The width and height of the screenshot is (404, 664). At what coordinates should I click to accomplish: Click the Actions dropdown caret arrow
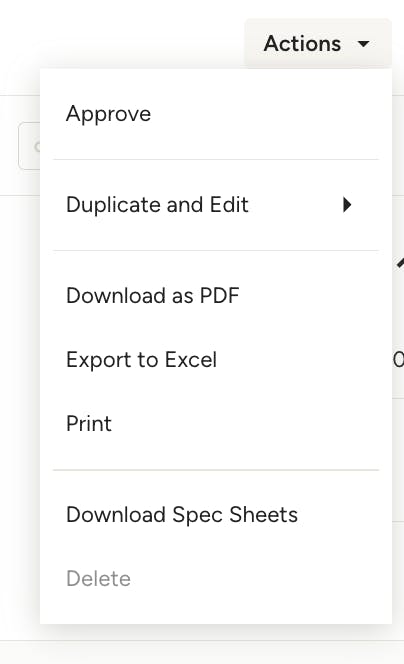pyautogui.click(x=363, y=44)
